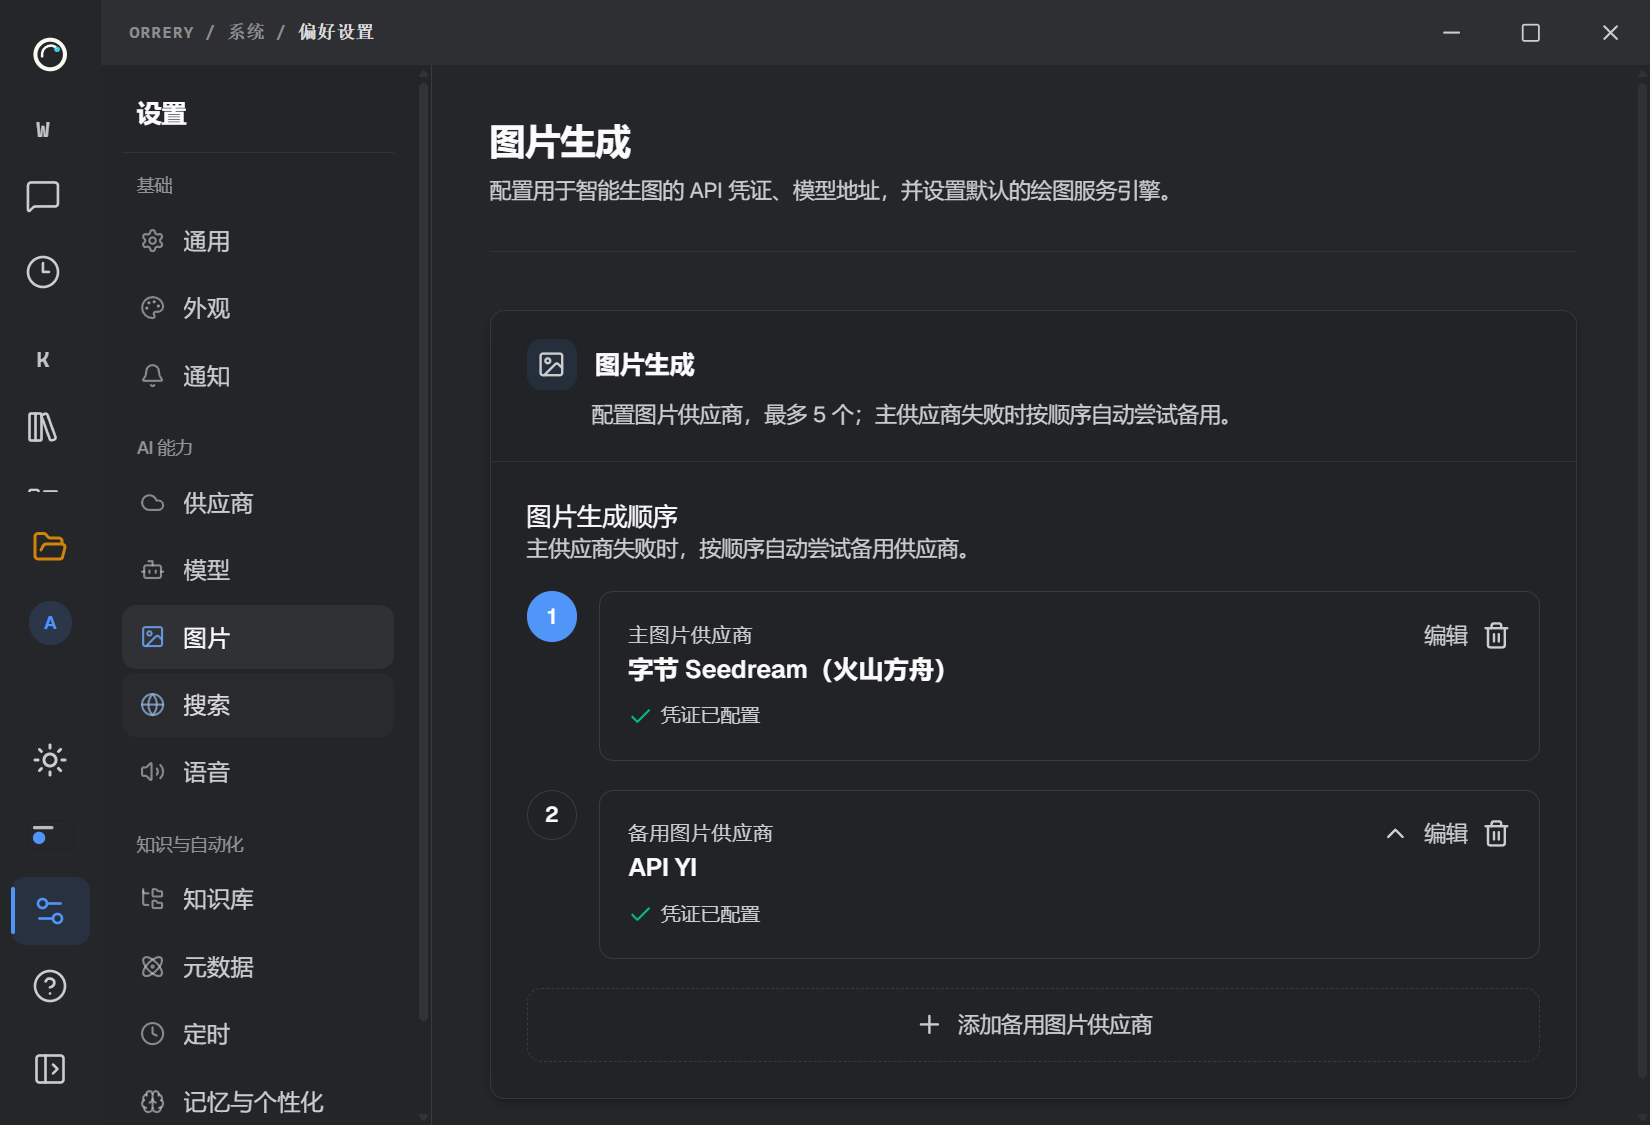Open the library books icon
The width and height of the screenshot is (1650, 1125).
(43, 427)
